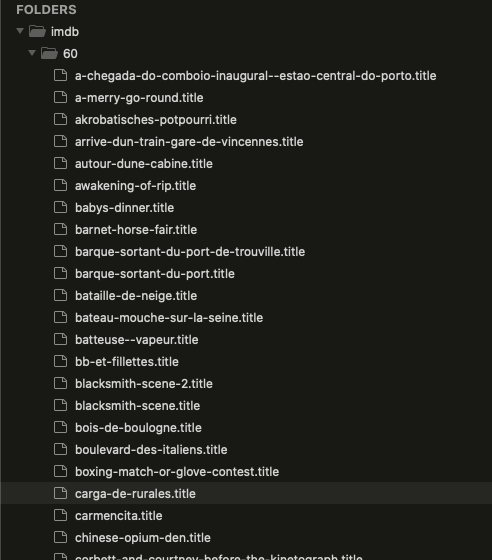Viewport: 492px width, 560px height.
Task: Select awakening-of-rip.title in sidebar
Action: (135, 186)
